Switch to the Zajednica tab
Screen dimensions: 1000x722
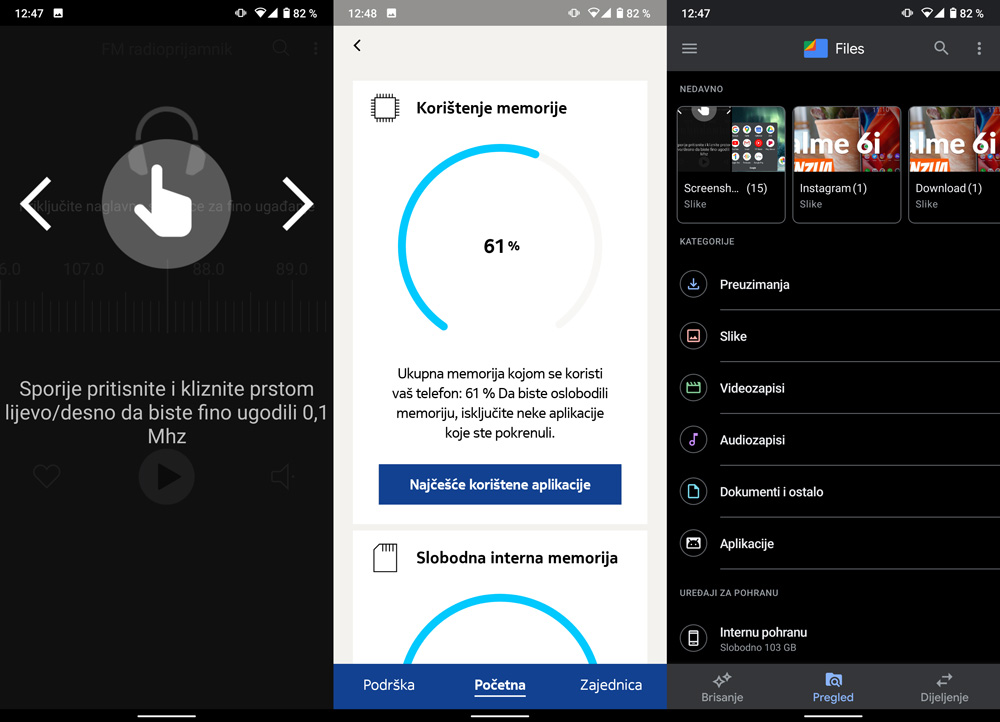[x=611, y=686]
